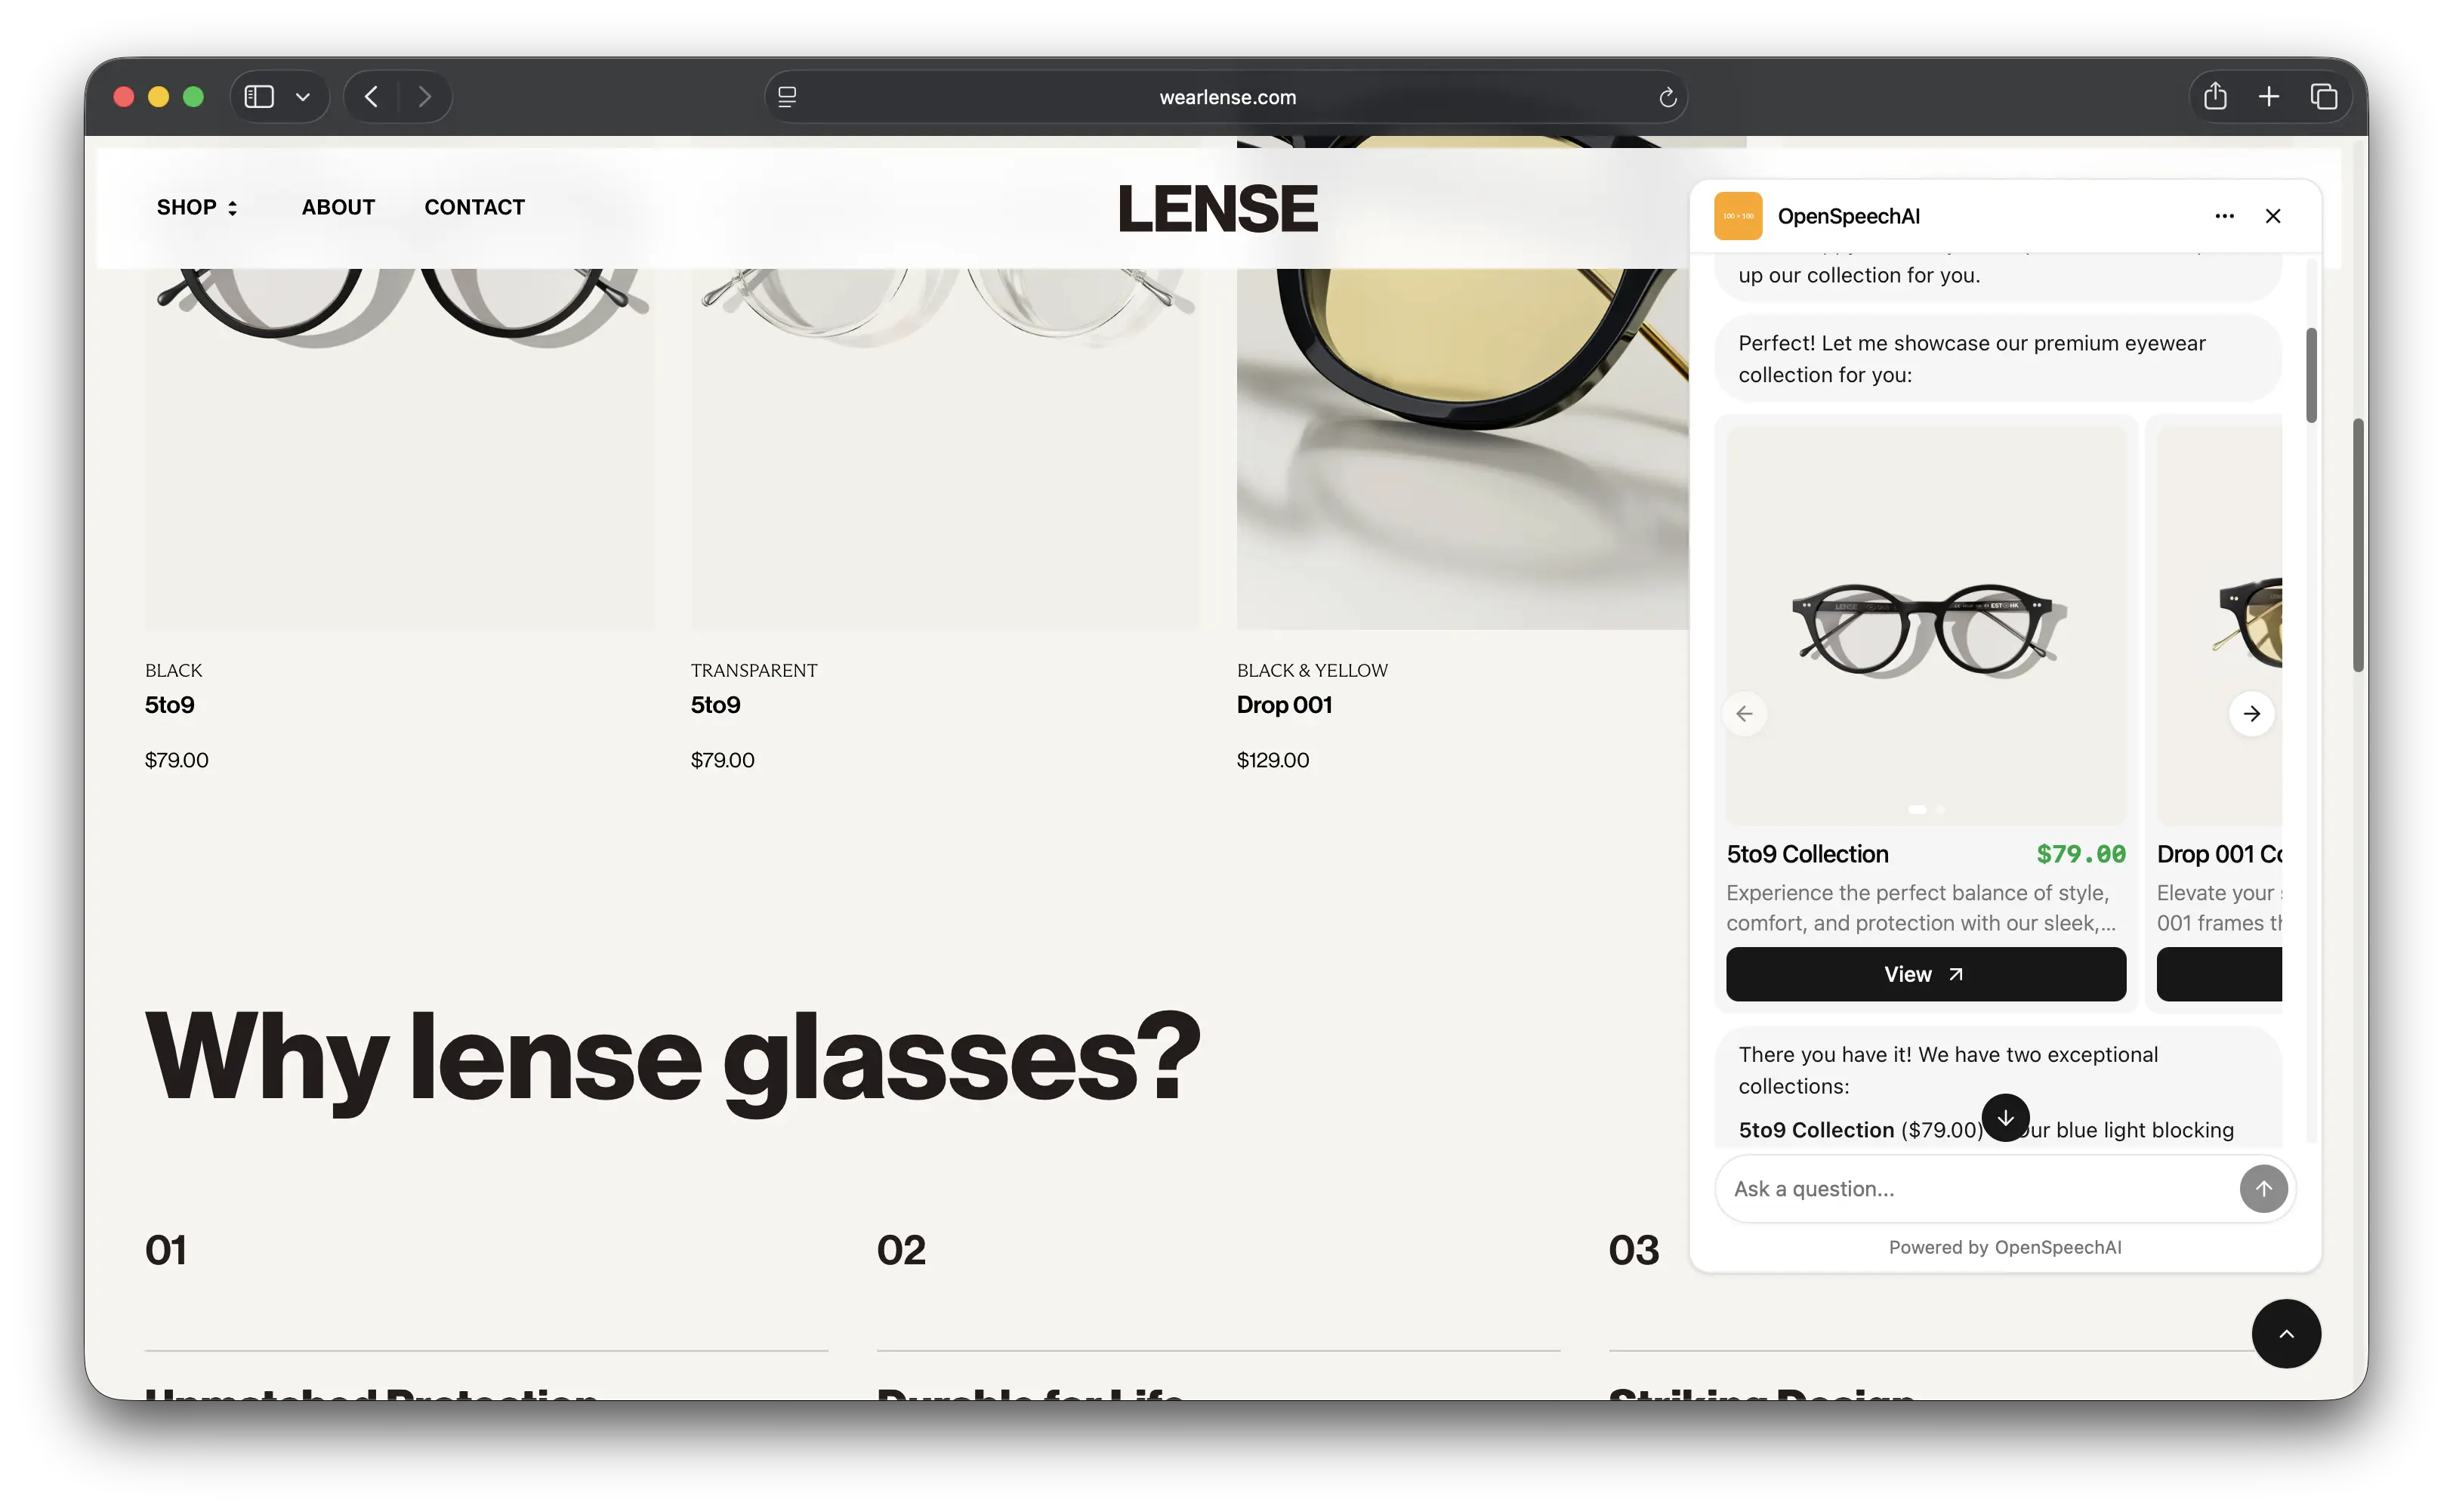Image resolution: width=2453 pixels, height=1512 pixels.
Task: Open OpenSpeechAI chat options menu
Action: coord(2224,216)
